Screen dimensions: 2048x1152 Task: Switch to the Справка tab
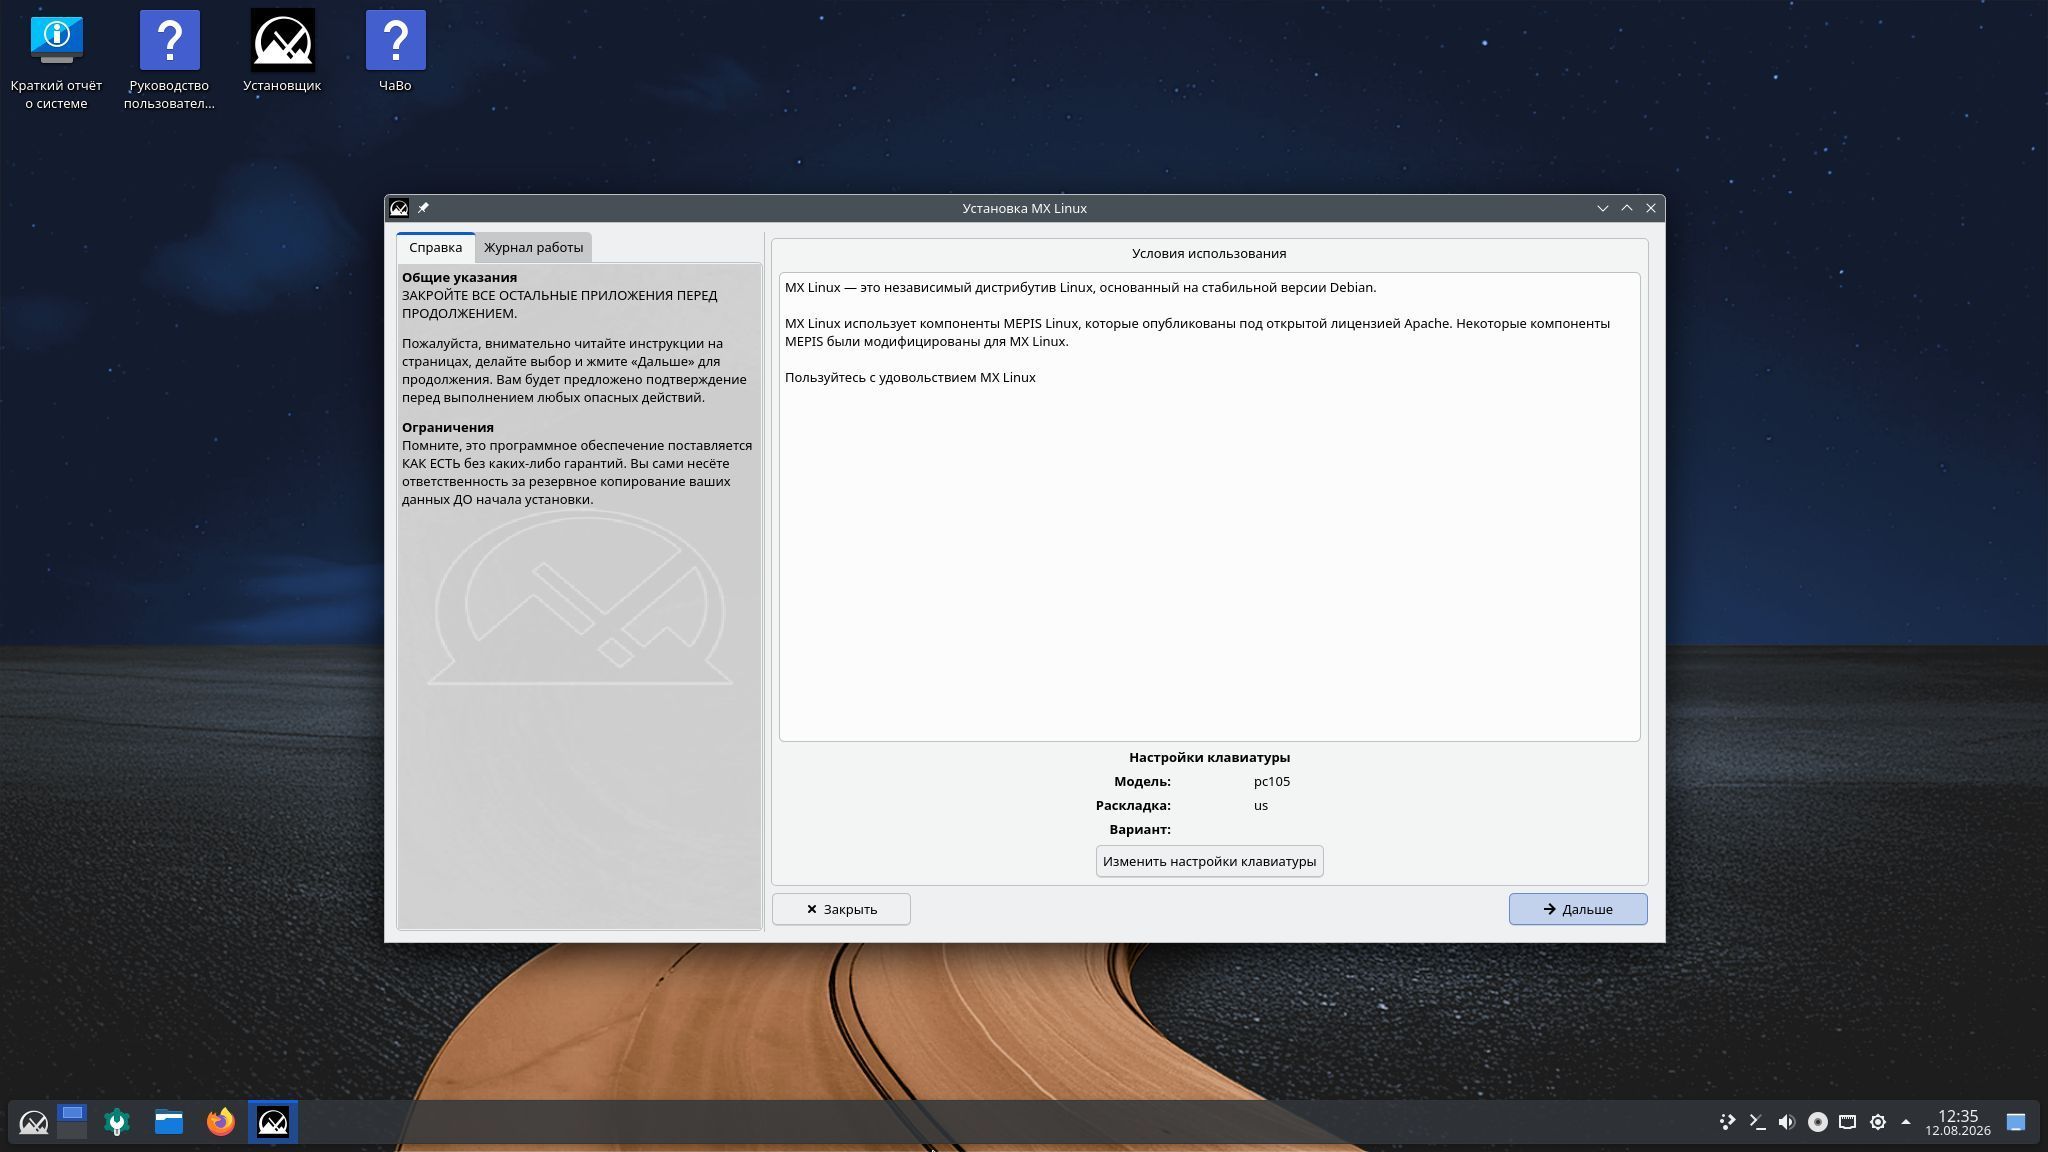point(435,247)
